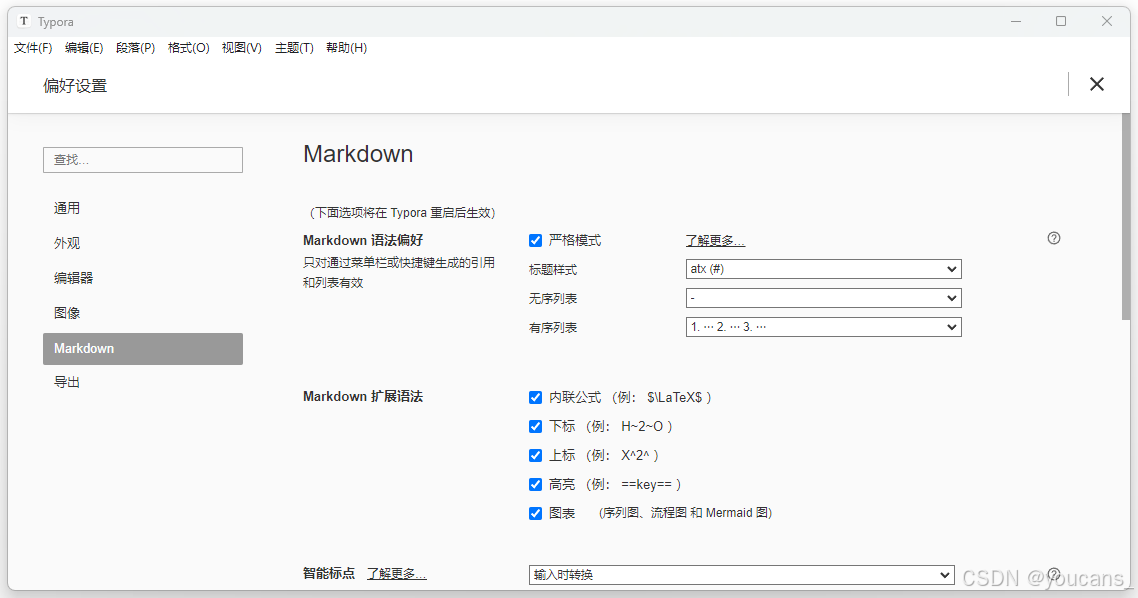The width and height of the screenshot is (1138, 598).
Task: Open the 主题(T) menu
Action: pos(295,48)
